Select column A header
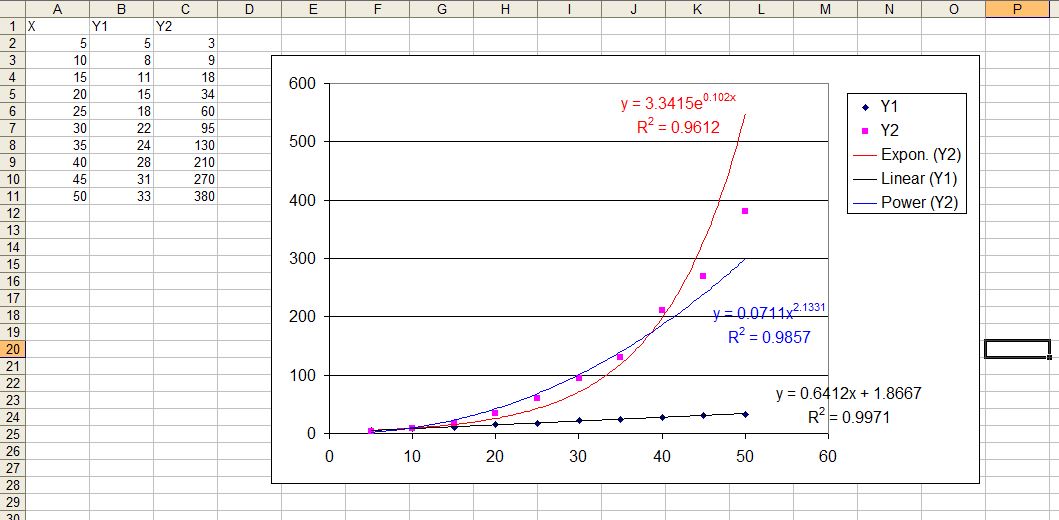This screenshot has height=520, width=1059. click(x=57, y=9)
